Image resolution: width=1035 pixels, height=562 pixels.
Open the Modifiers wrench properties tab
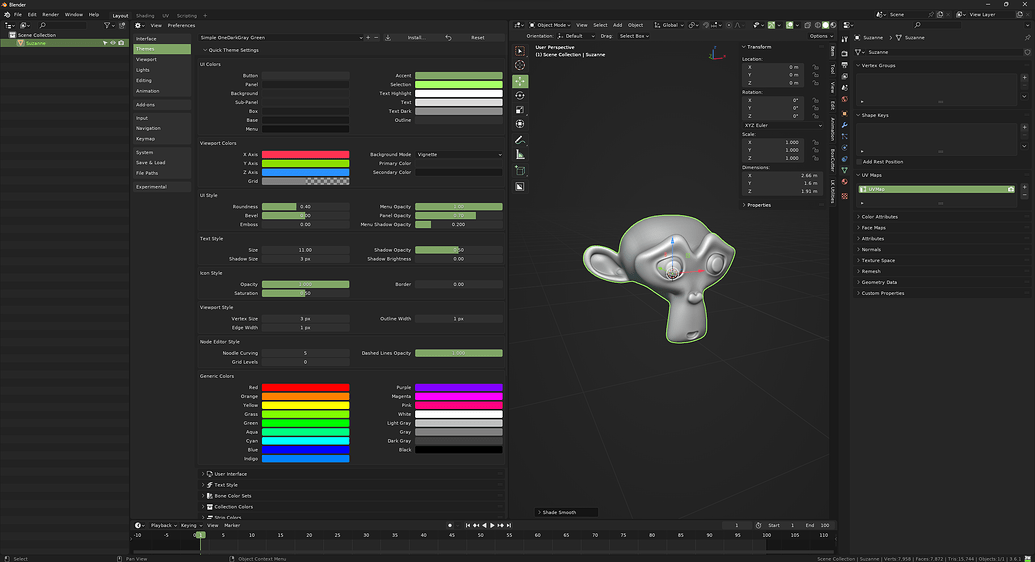[845, 125]
